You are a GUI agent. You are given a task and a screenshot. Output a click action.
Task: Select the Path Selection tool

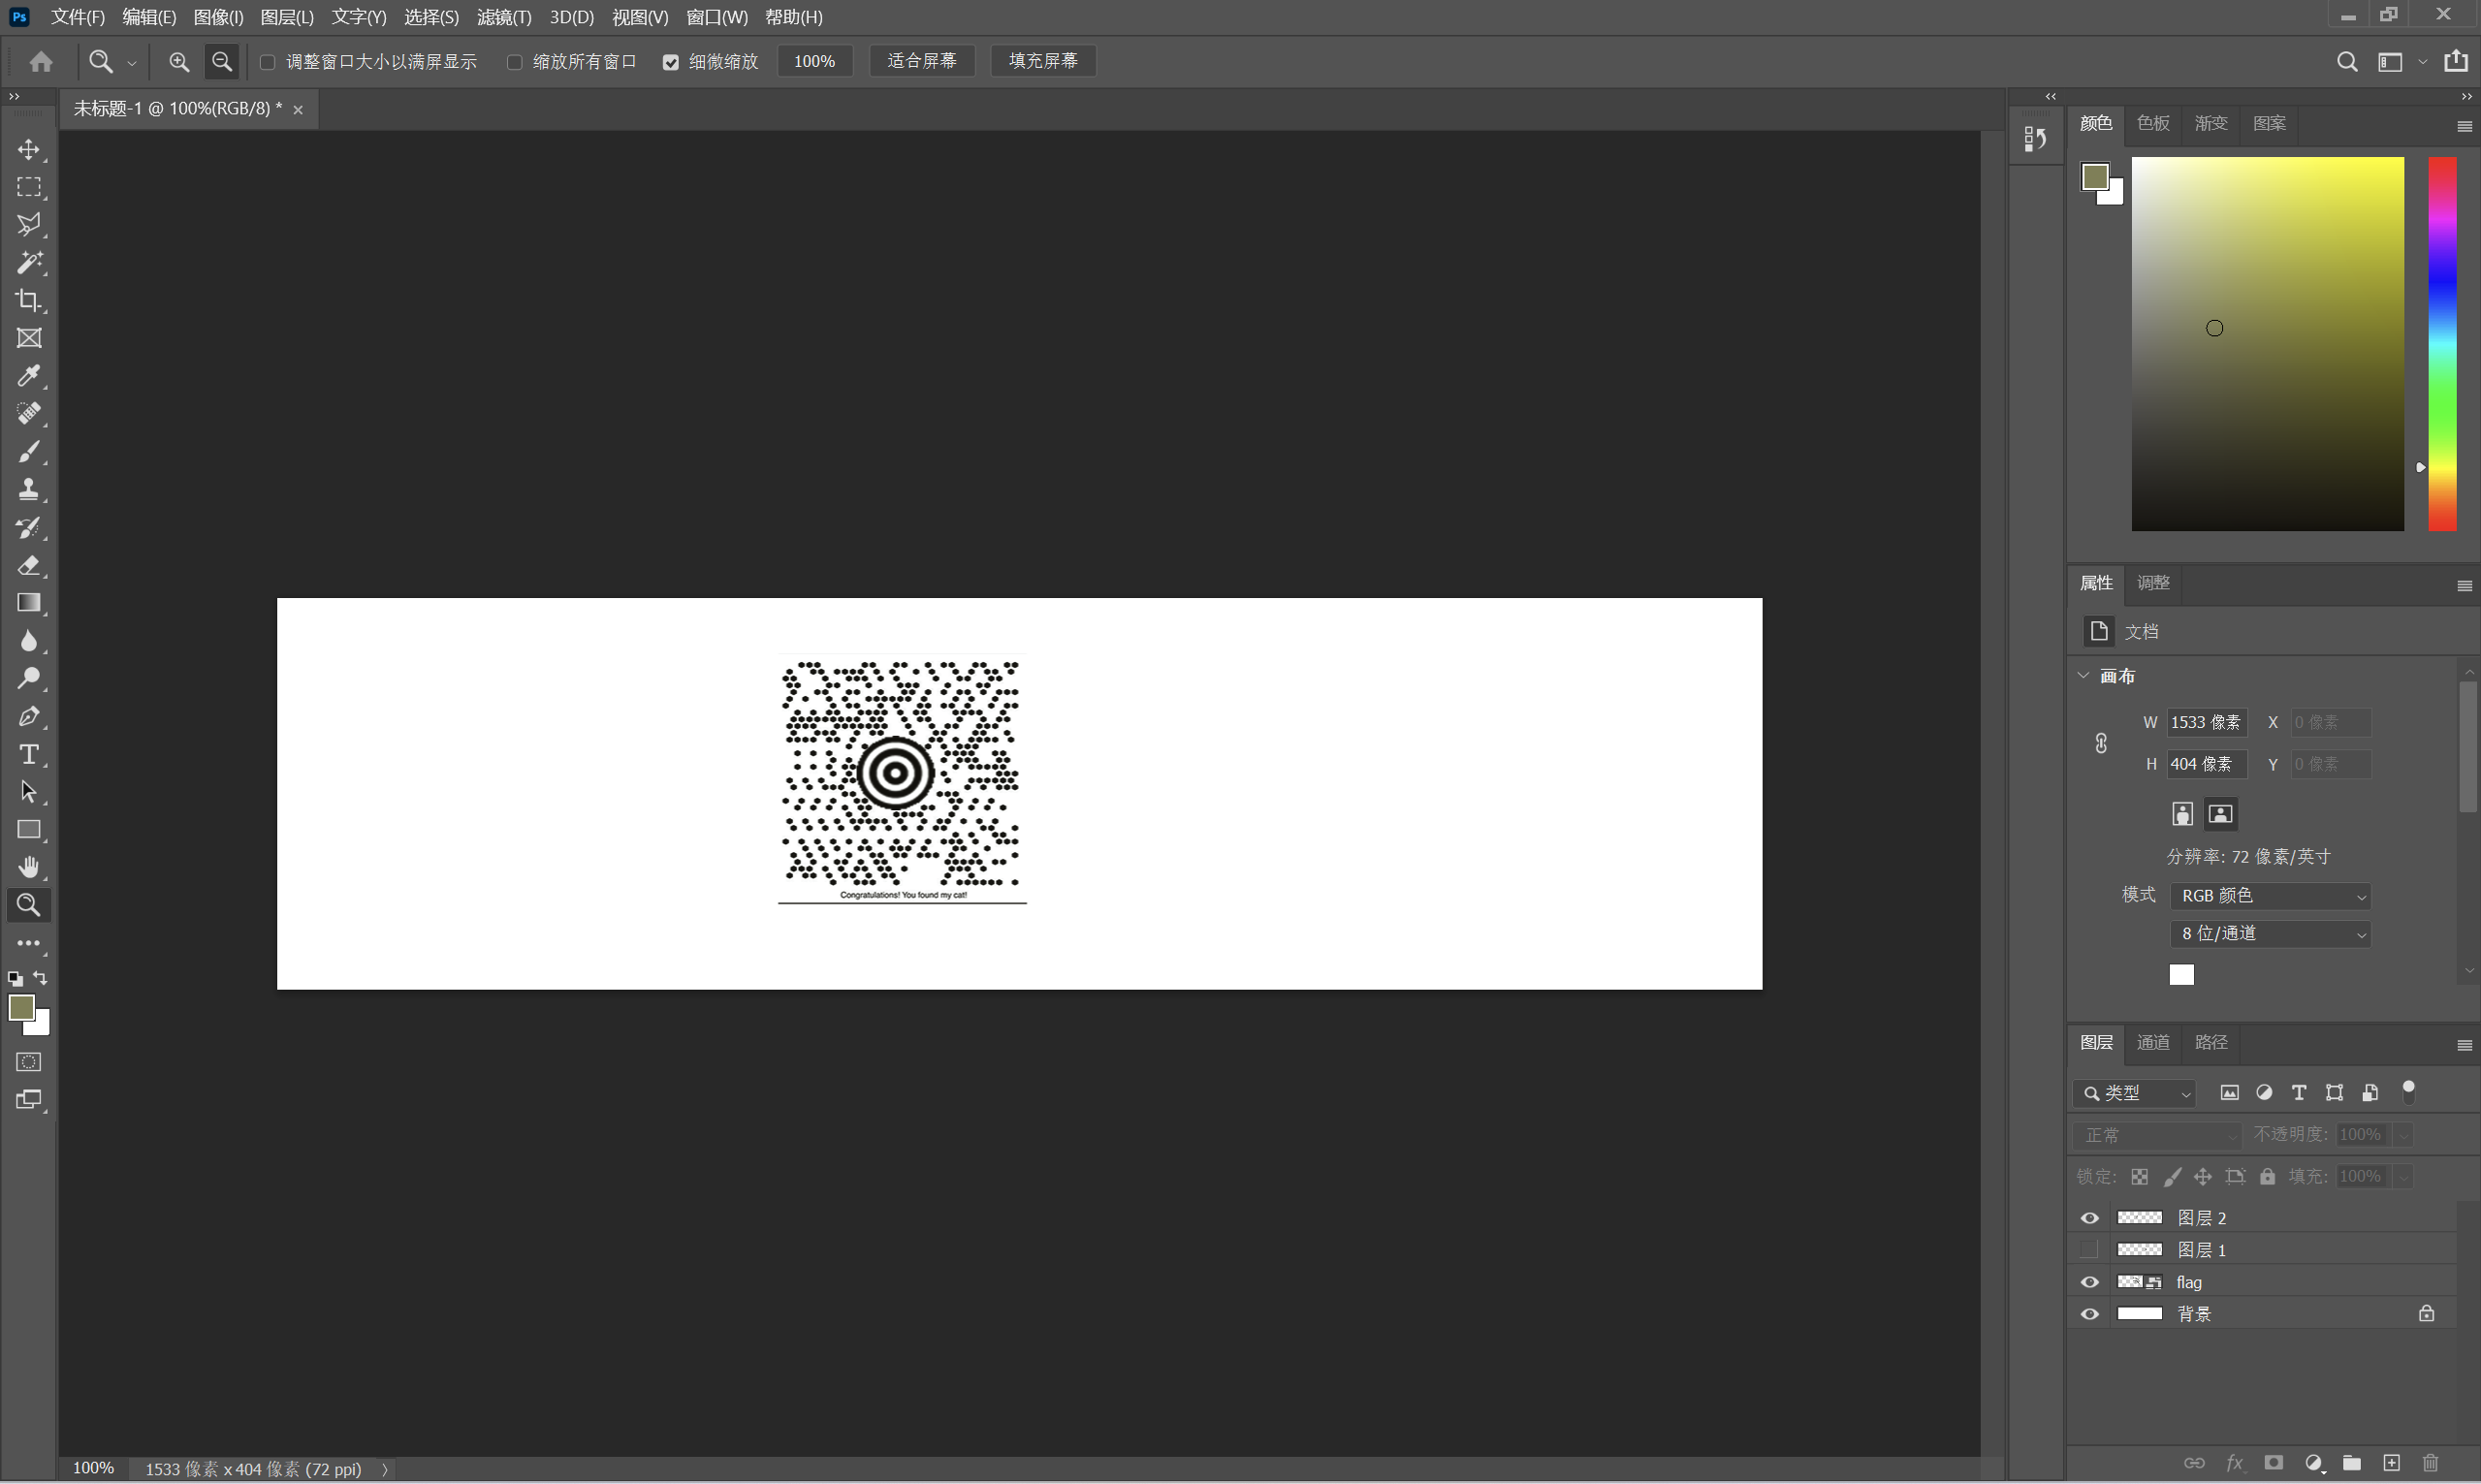coord(29,792)
